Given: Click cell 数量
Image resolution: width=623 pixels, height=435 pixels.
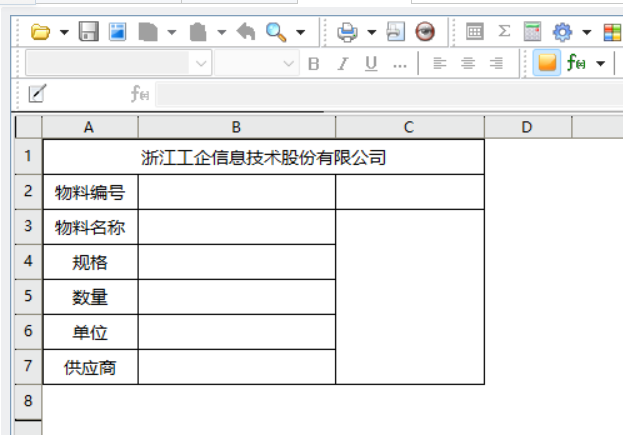Looking at the screenshot, I should [x=90, y=297].
